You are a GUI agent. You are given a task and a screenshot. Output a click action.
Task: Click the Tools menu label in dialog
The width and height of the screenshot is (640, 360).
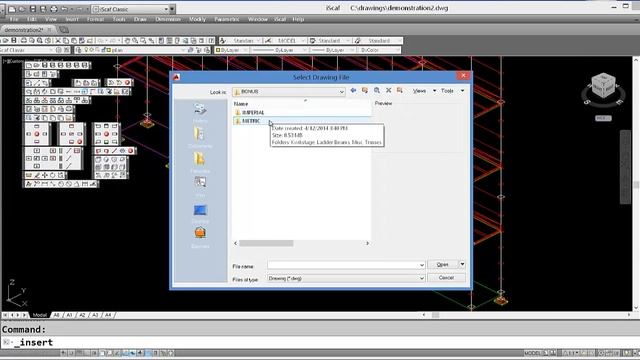click(447, 91)
